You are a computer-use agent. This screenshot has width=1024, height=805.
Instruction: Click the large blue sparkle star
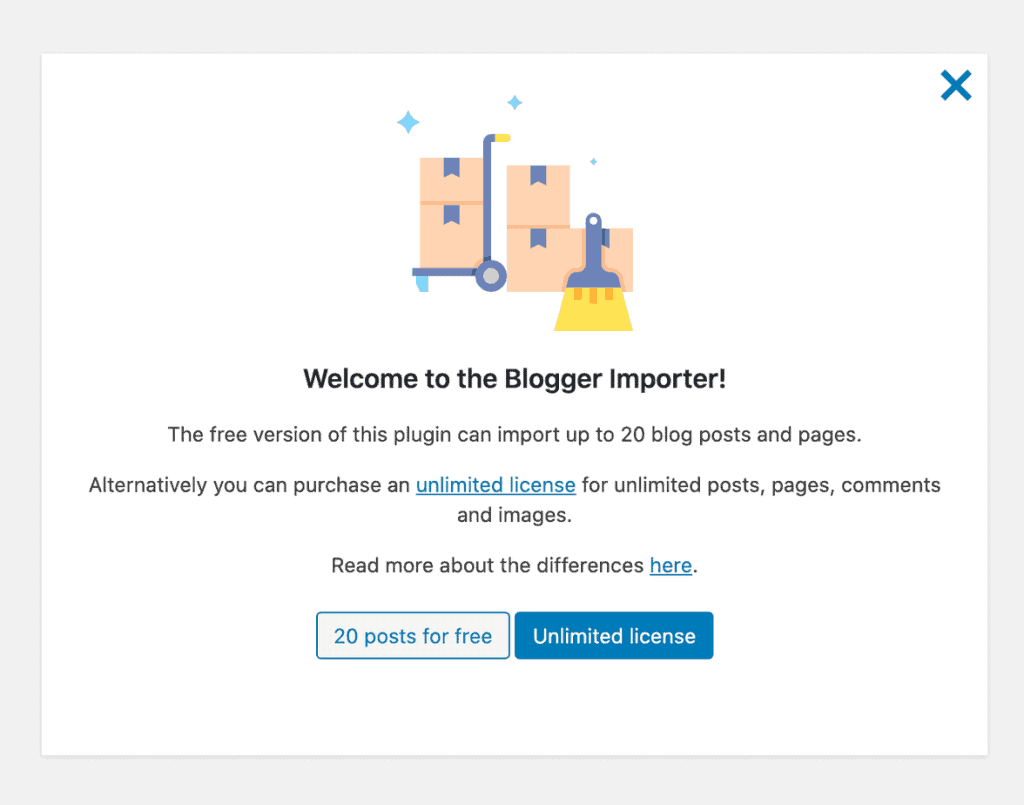click(x=408, y=122)
